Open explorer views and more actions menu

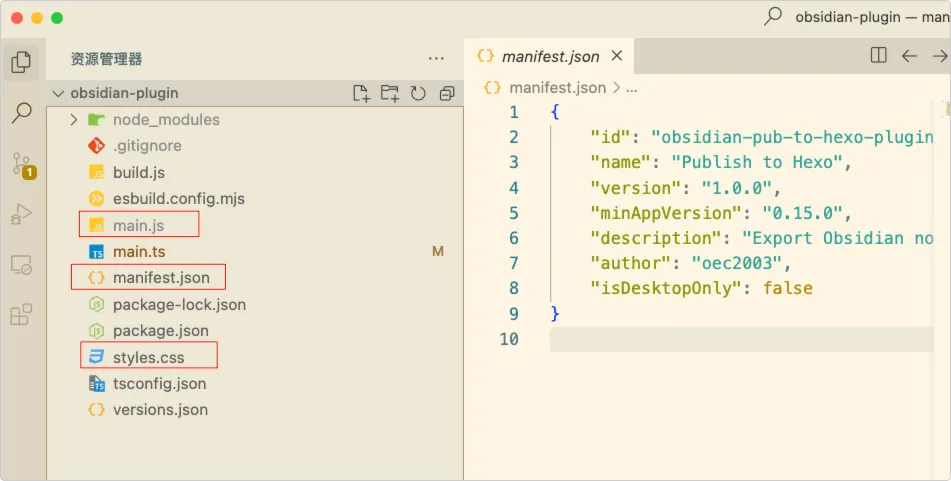436,59
